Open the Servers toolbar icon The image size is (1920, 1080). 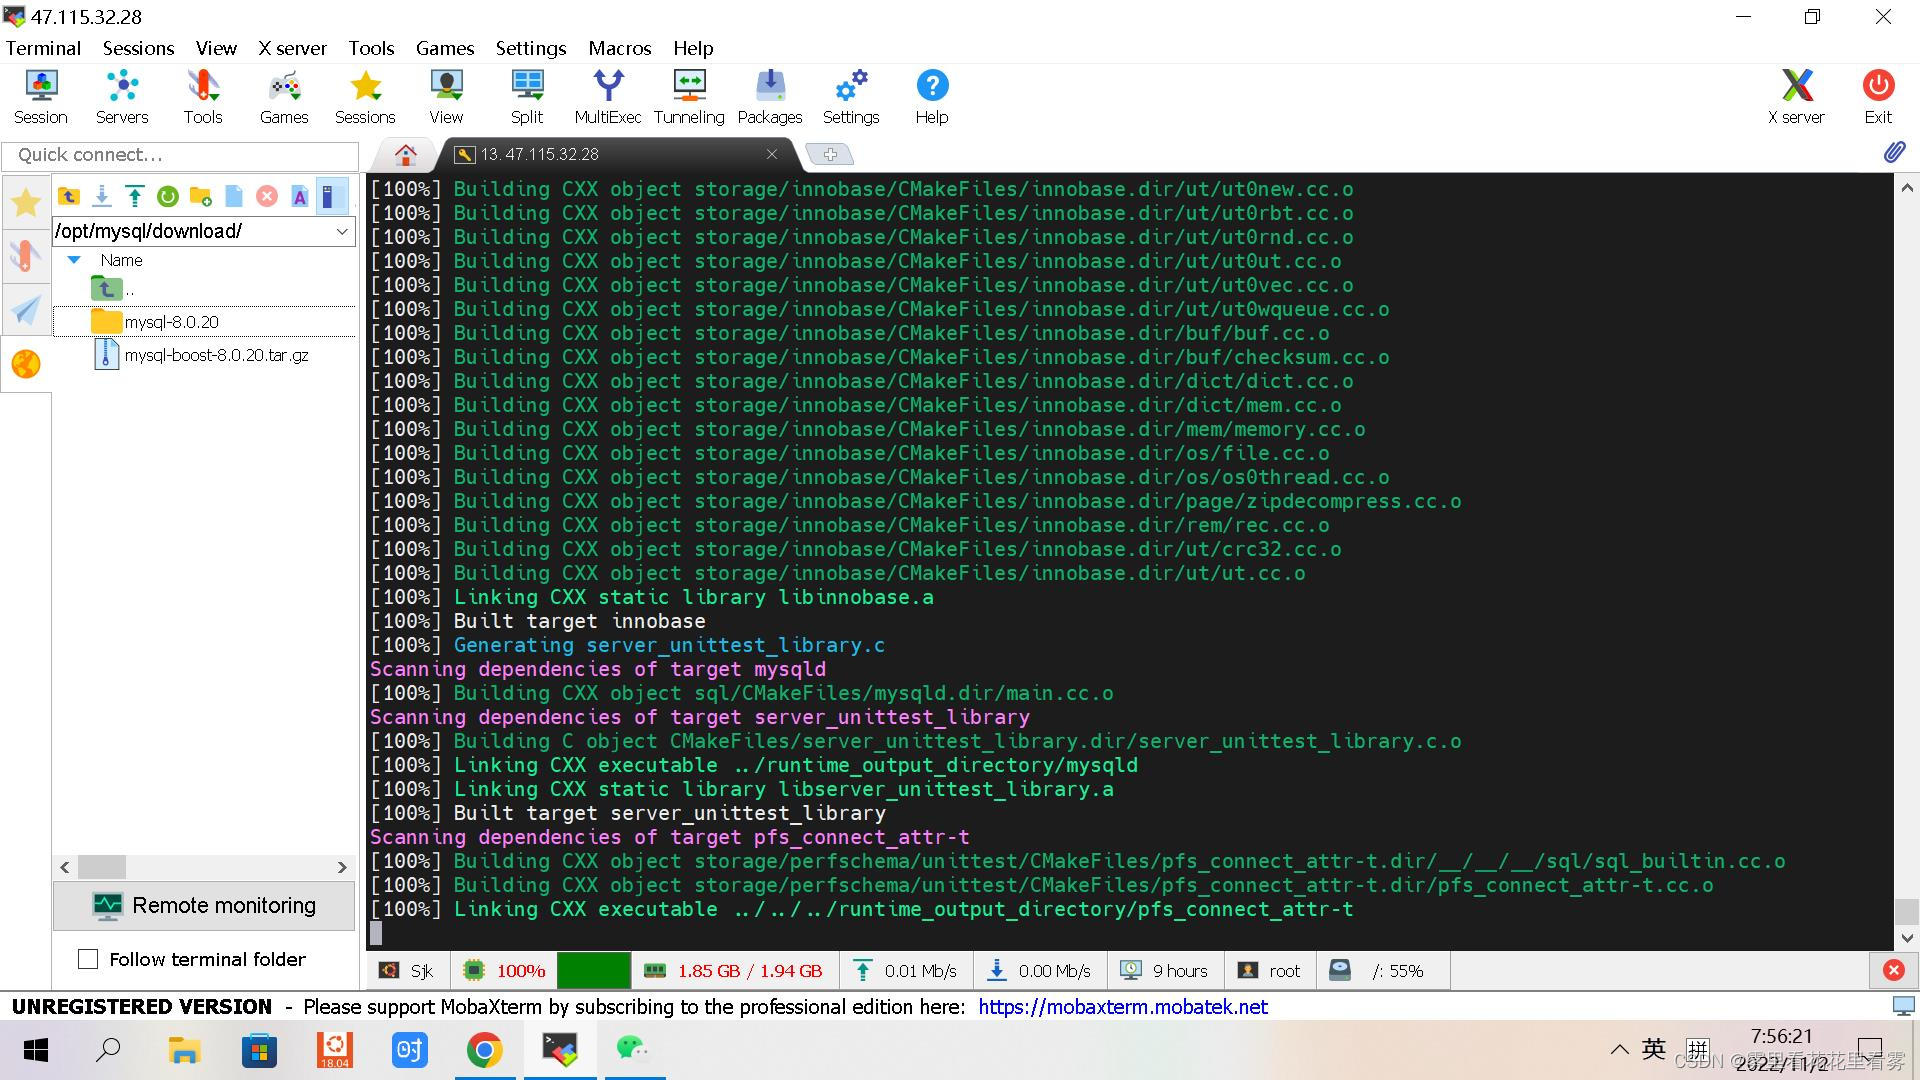(122, 97)
